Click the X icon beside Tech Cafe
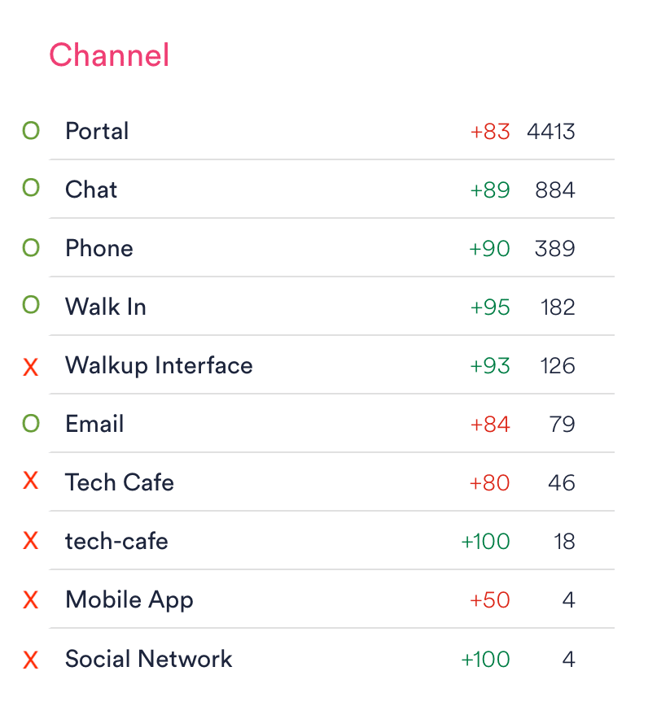Screen dimensions: 670x706 (x=31, y=482)
